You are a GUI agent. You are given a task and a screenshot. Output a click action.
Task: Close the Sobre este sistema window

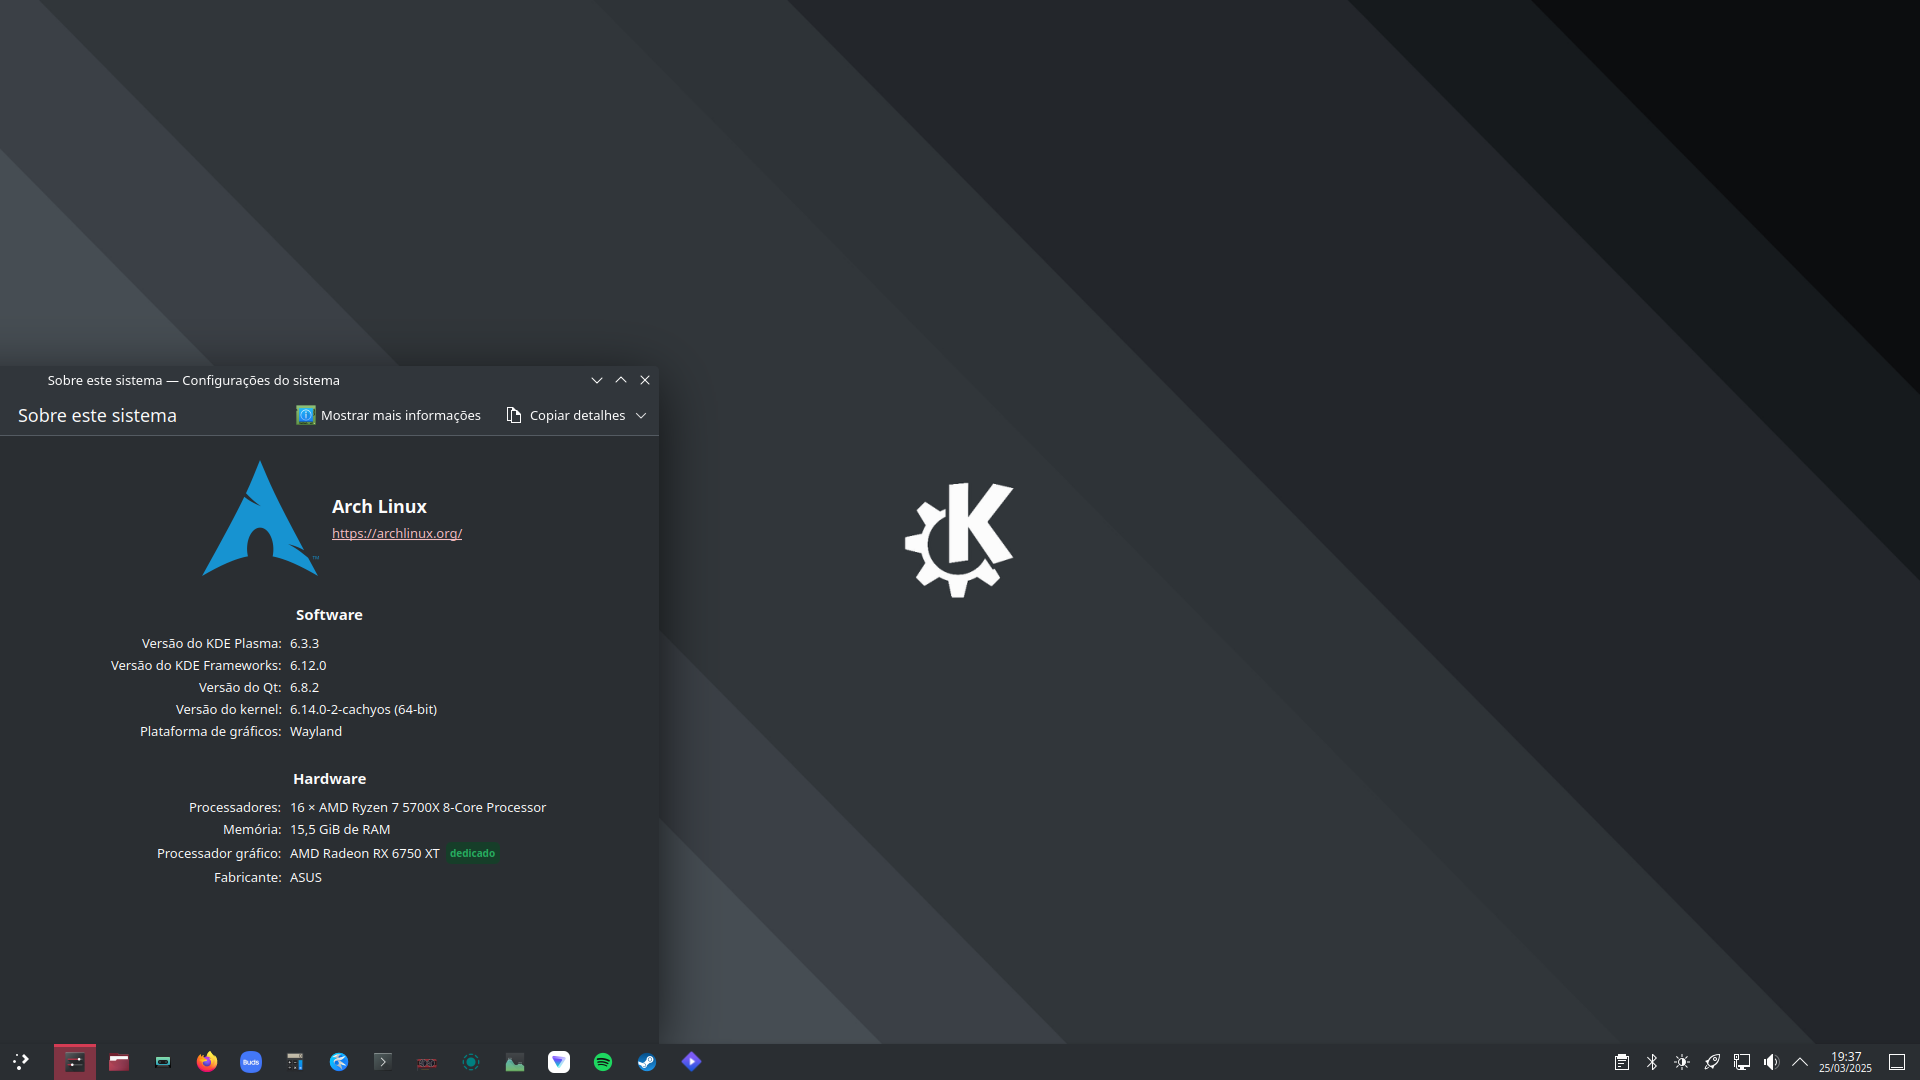click(x=645, y=380)
